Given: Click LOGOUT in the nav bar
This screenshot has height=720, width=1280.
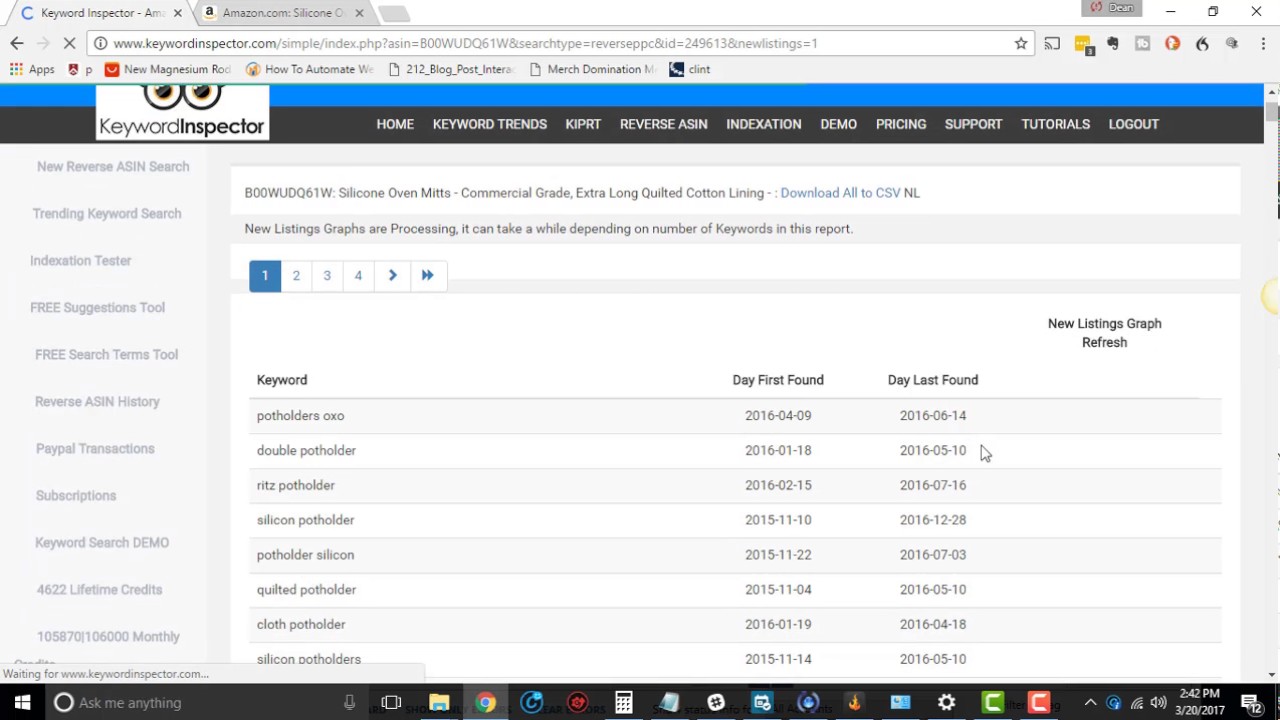Looking at the screenshot, I should click(x=1134, y=124).
